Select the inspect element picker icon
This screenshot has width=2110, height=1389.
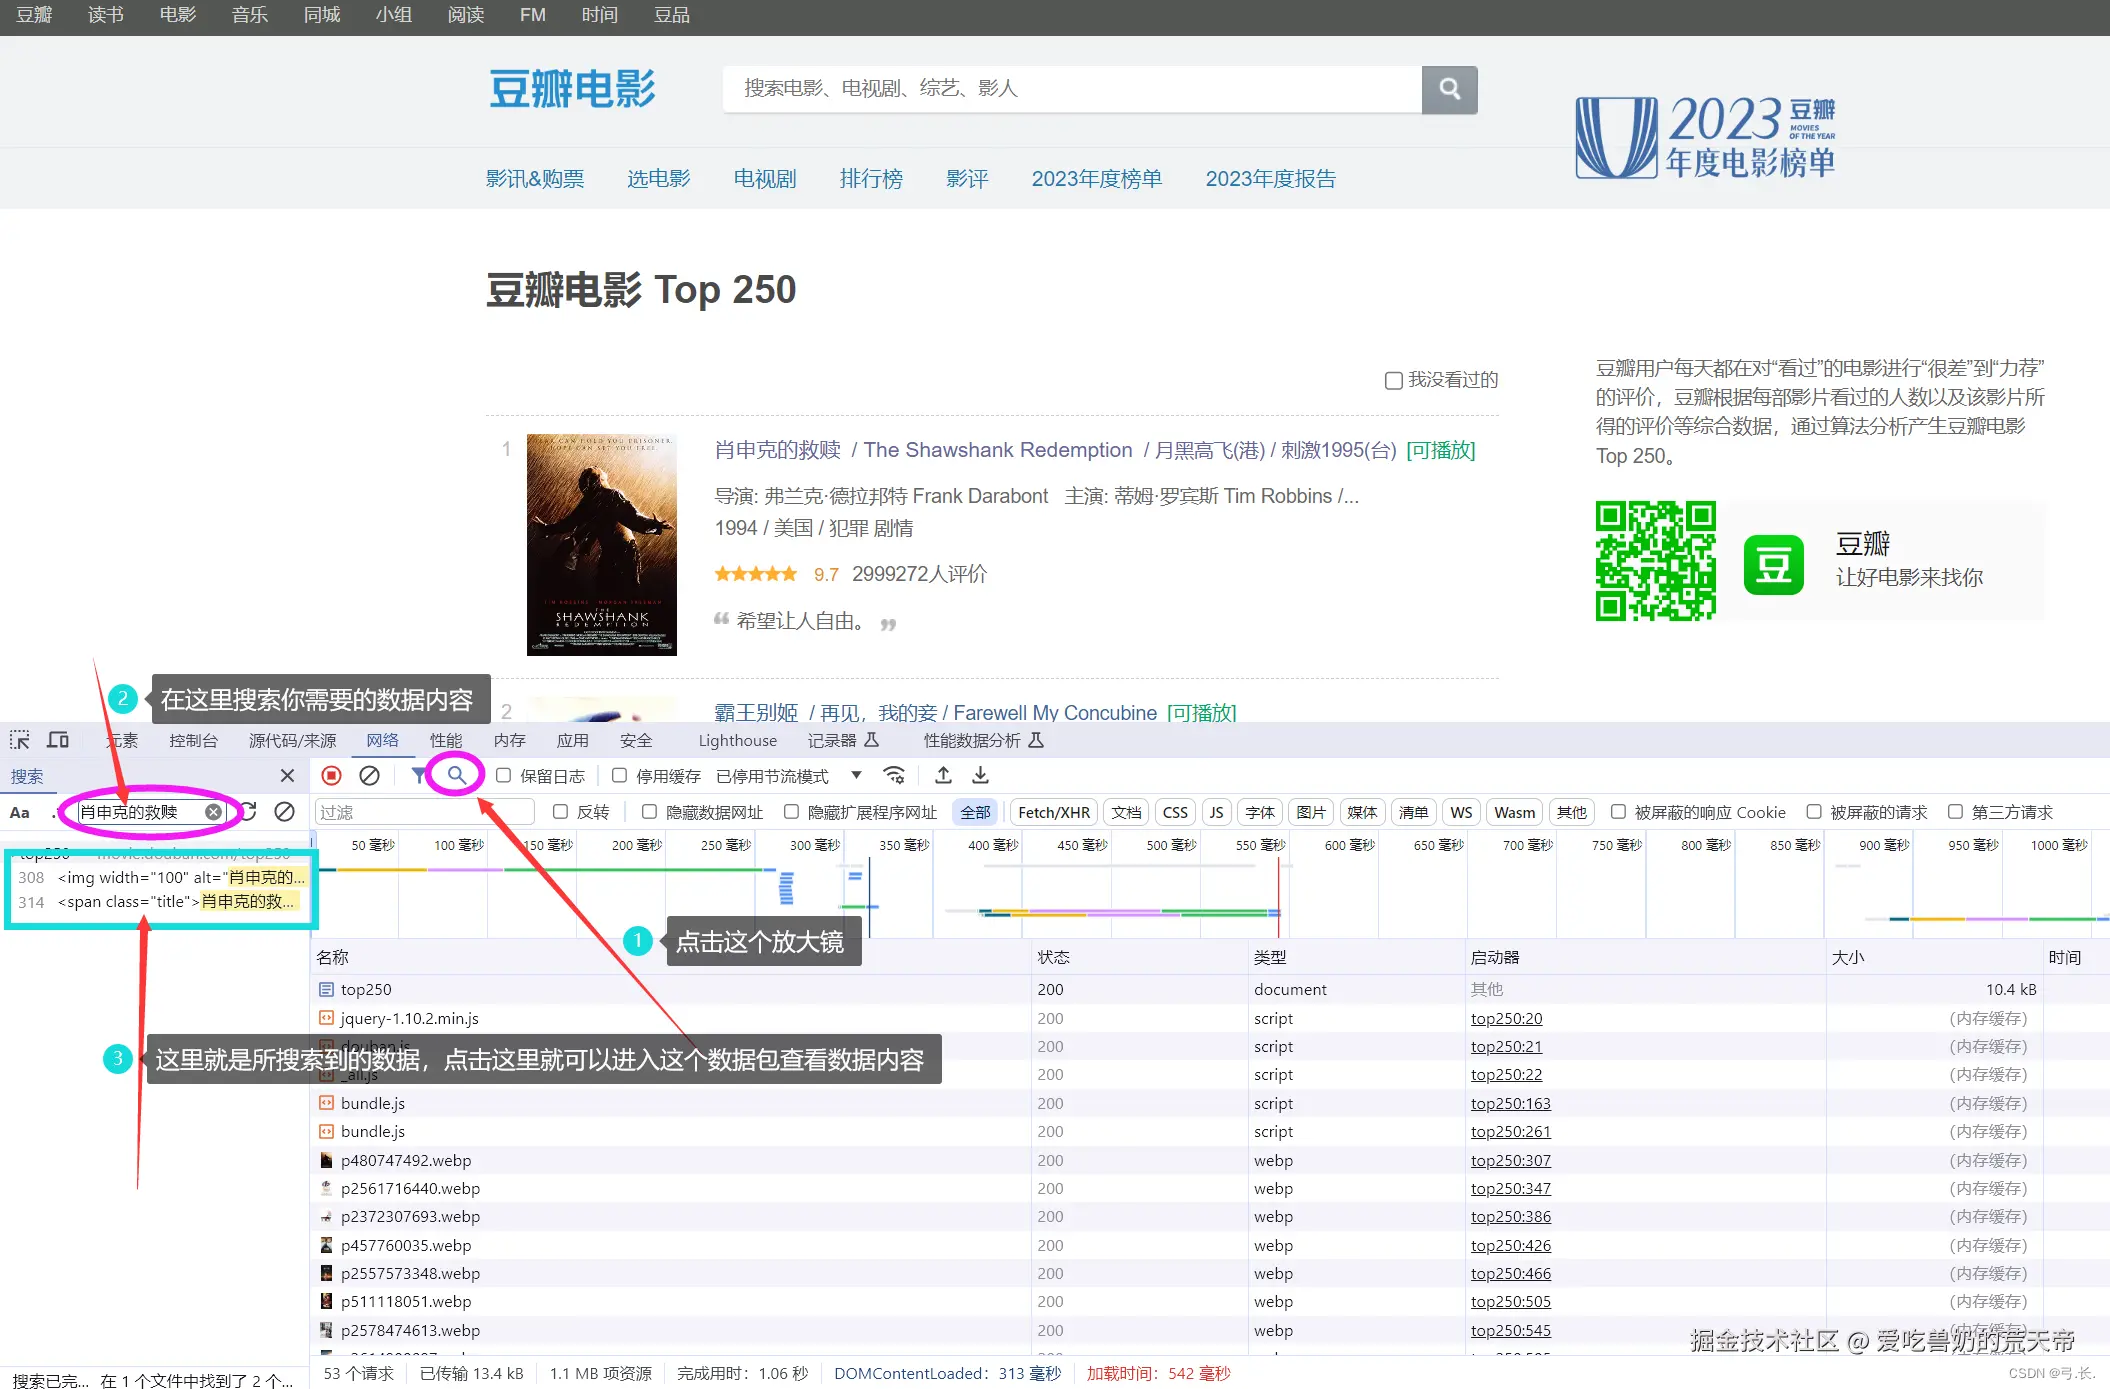pyautogui.click(x=20, y=740)
